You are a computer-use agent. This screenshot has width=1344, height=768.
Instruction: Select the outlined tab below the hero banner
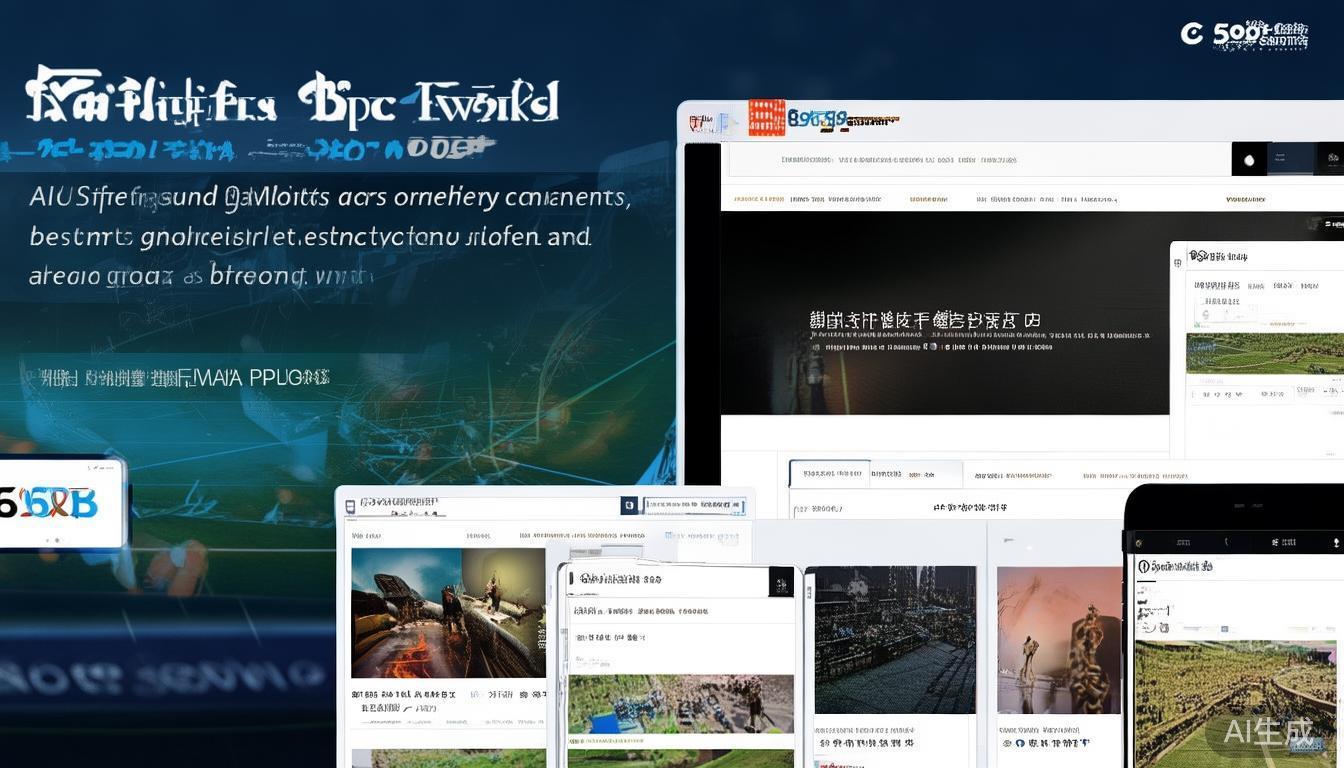click(x=829, y=474)
